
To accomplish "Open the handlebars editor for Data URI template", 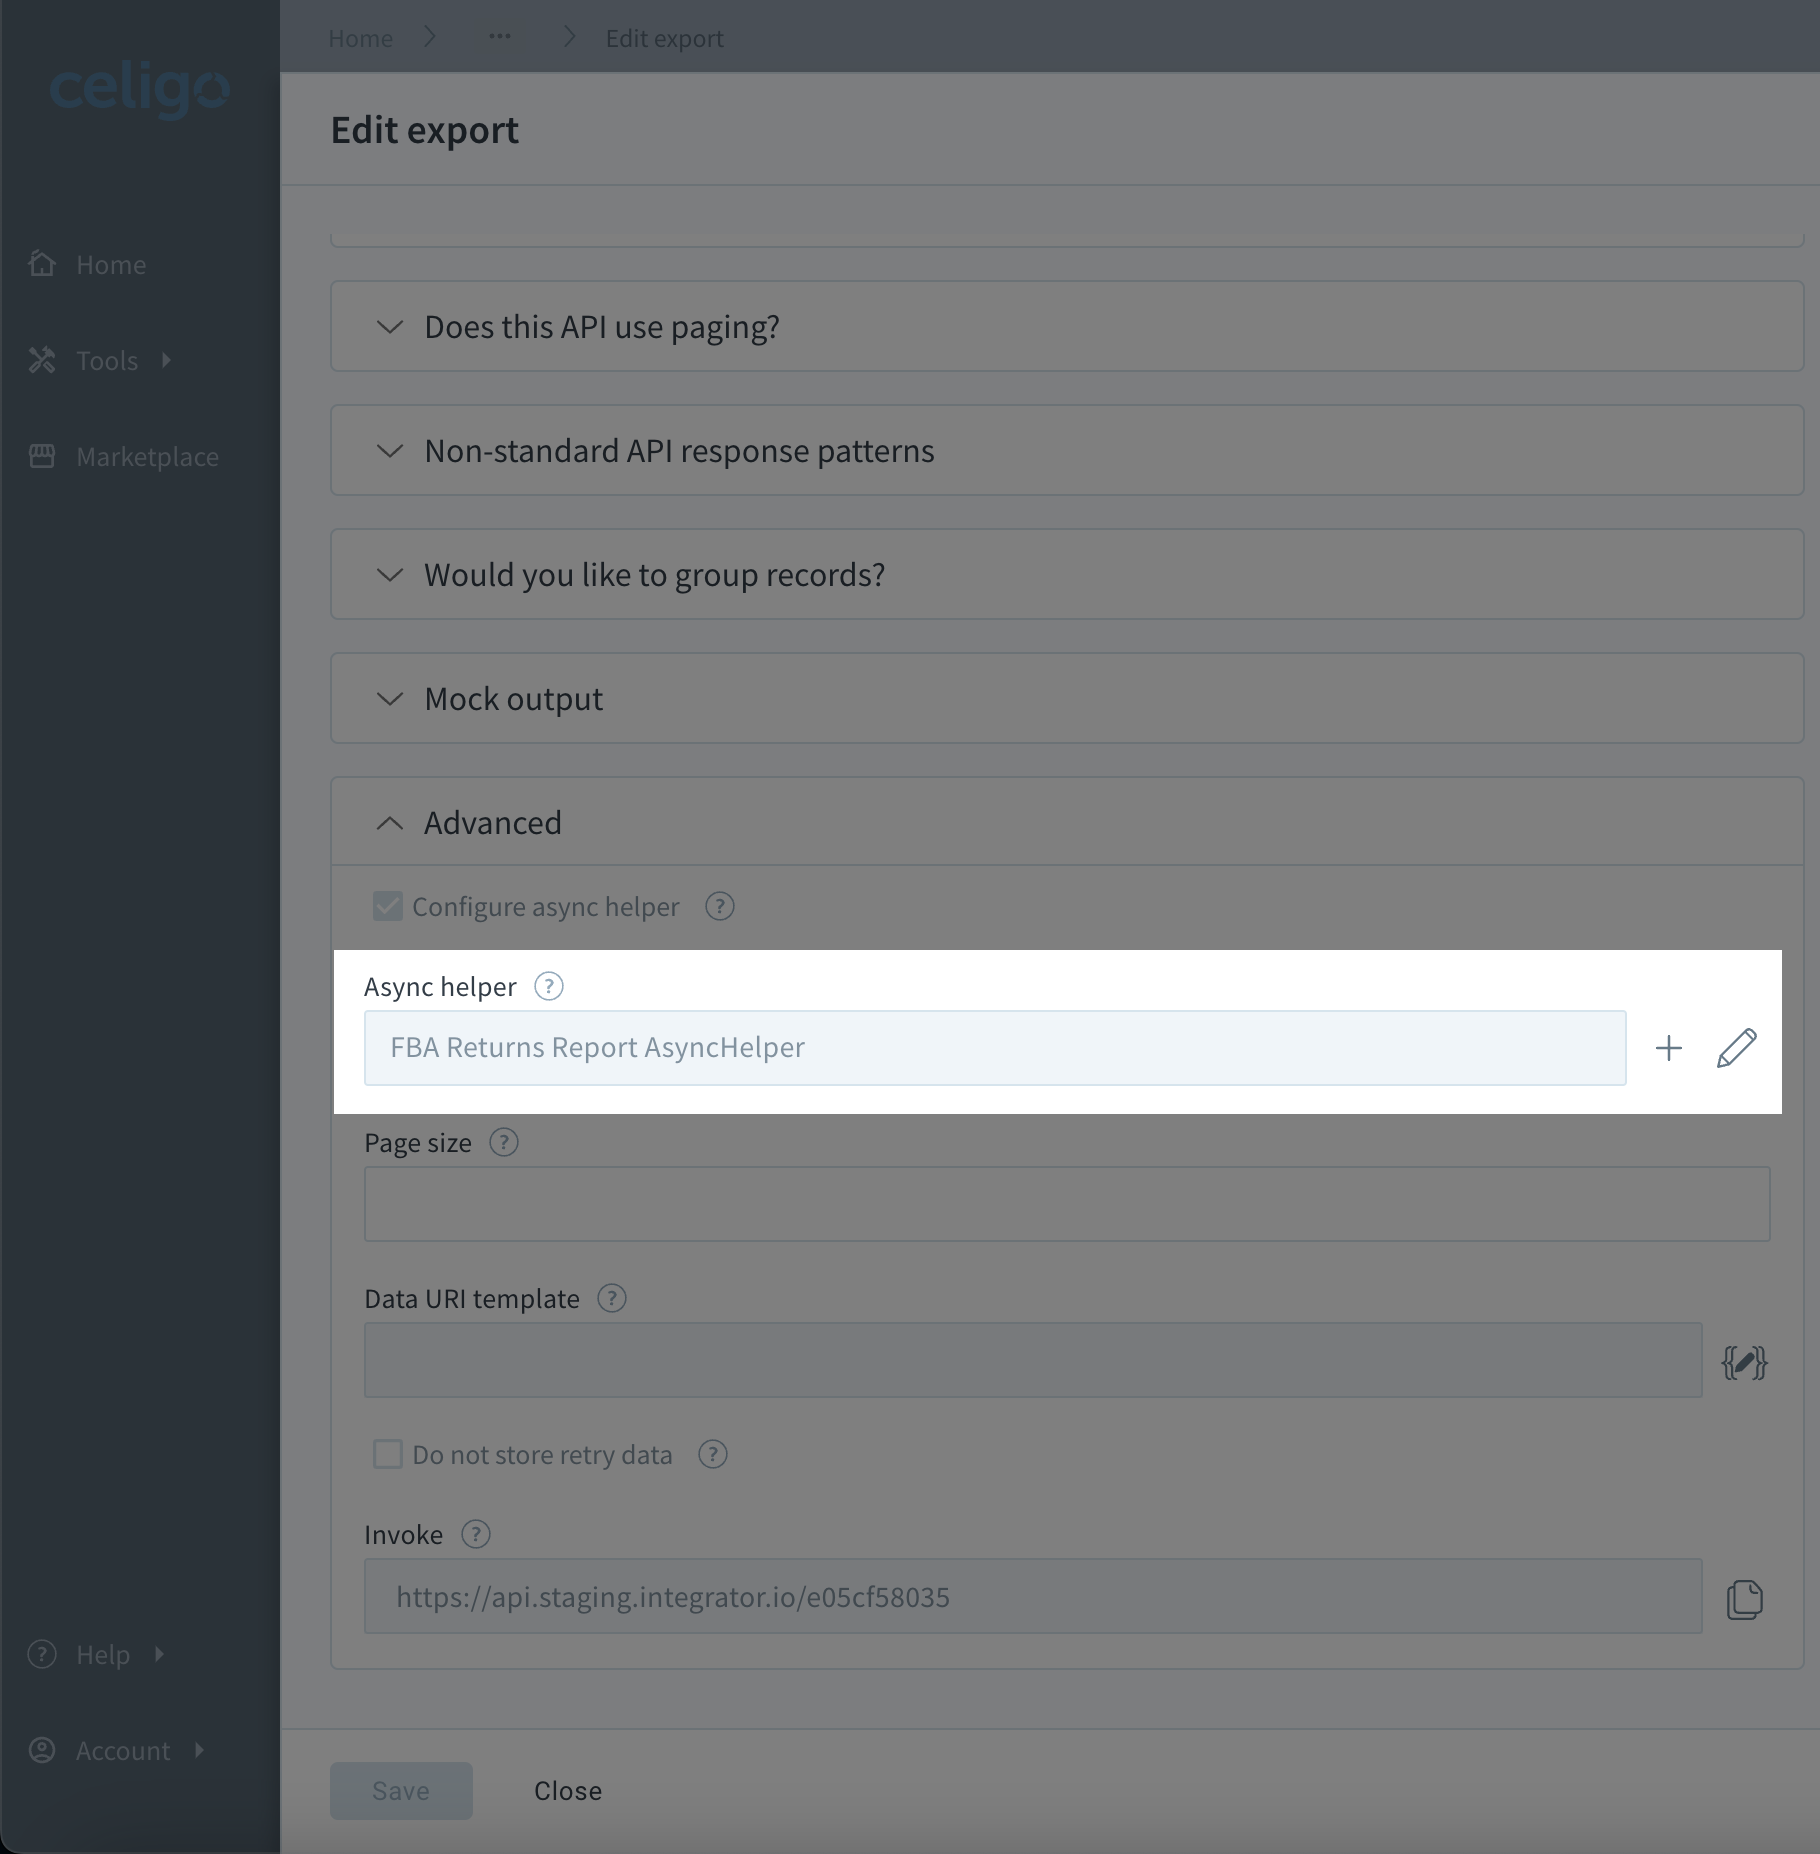I will [x=1744, y=1362].
